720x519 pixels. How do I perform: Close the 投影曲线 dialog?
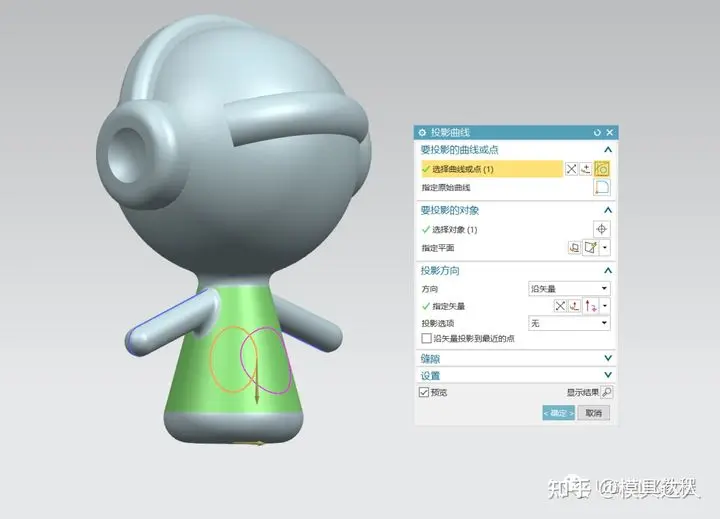click(610, 133)
